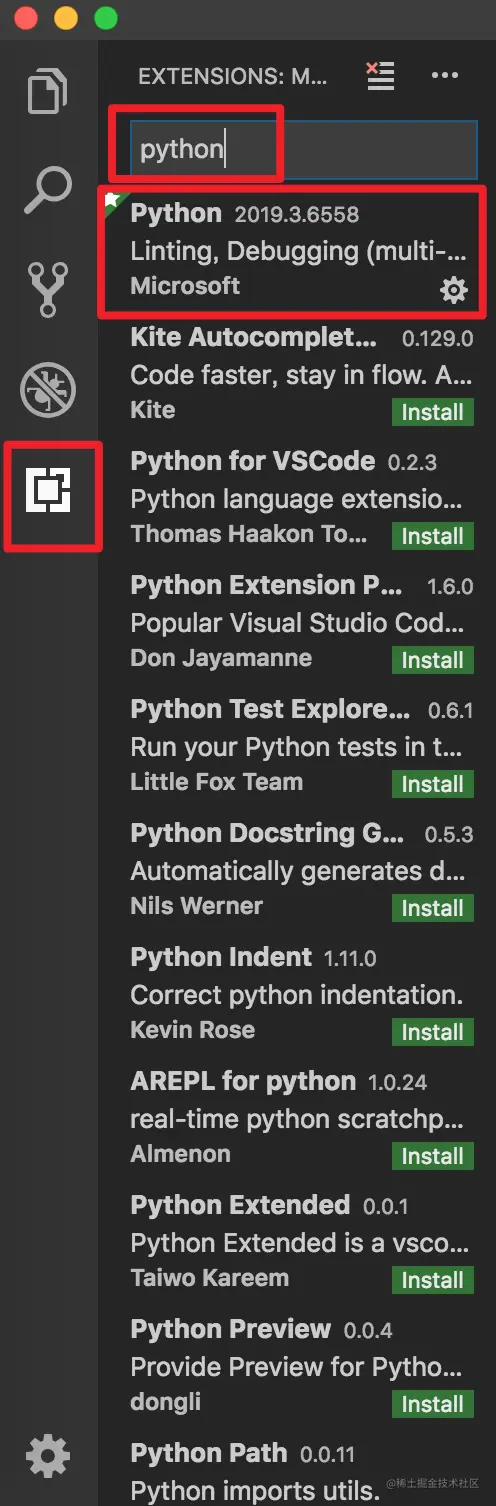The height and width of the screenshot is (1506, 496).
Task: Install the Python Indent extension
Action: click(432, 1032)
